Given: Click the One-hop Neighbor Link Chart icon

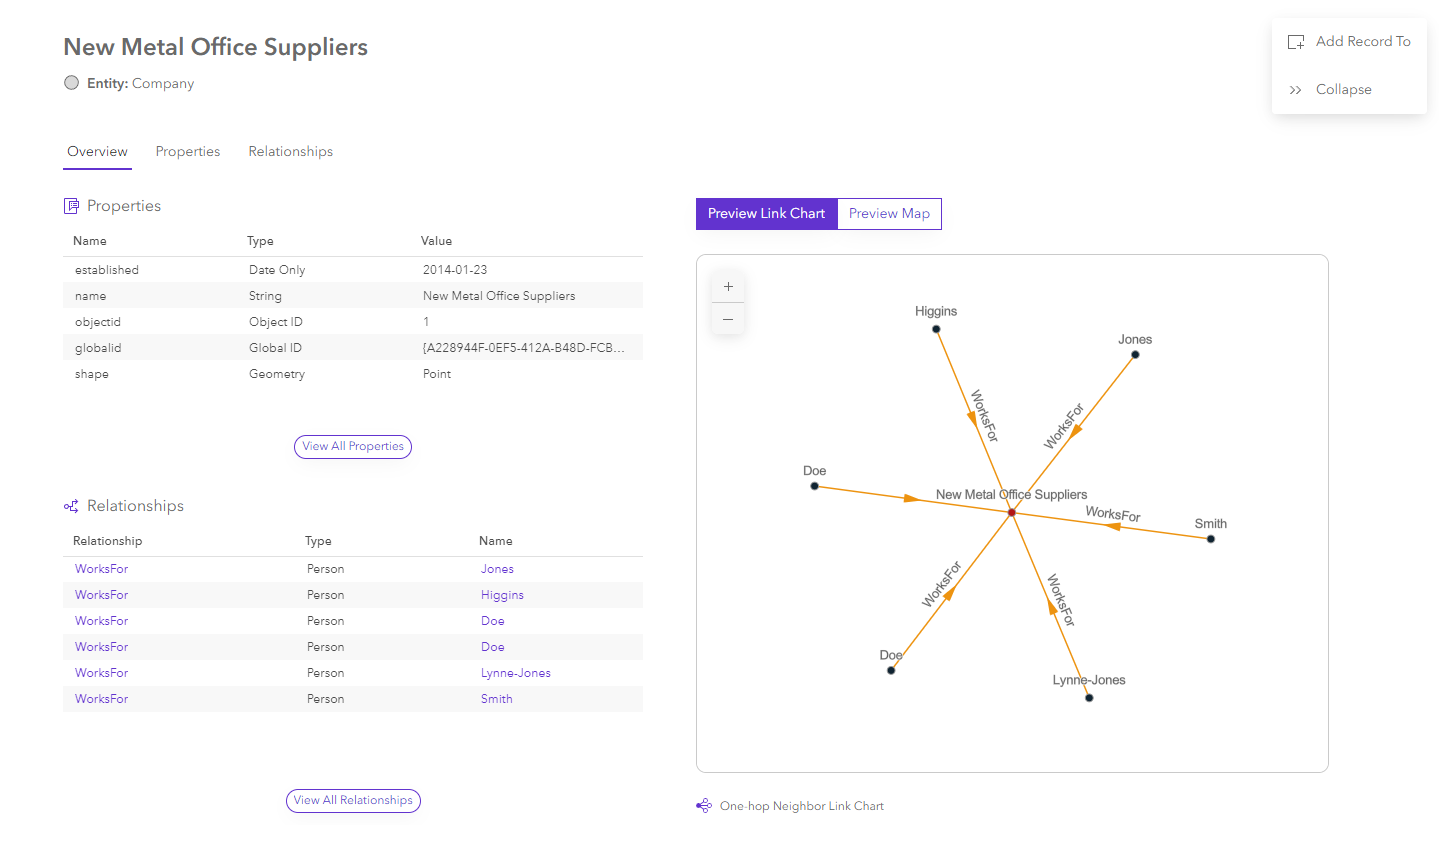Looking at the screenshot, I should (703, 805).
